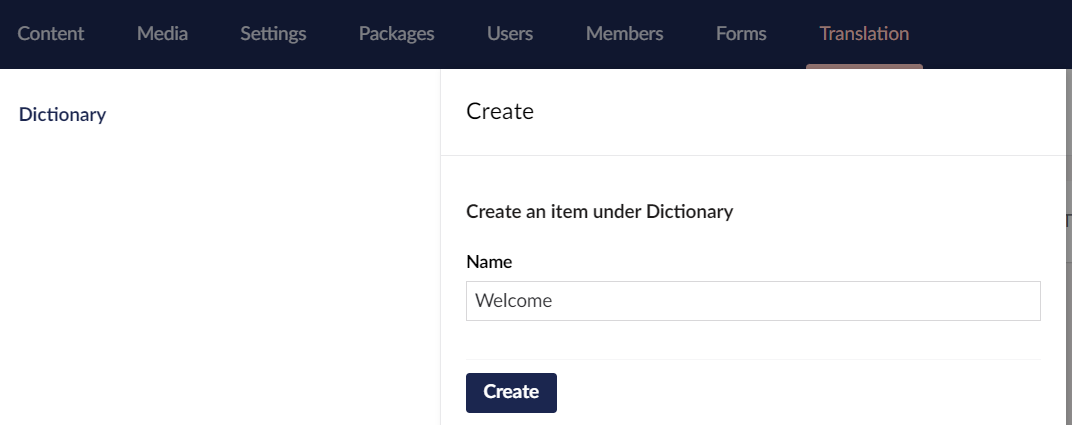Go to the Settings section
This screenshot has width=1072, height=425.
(x=273, y=33)
